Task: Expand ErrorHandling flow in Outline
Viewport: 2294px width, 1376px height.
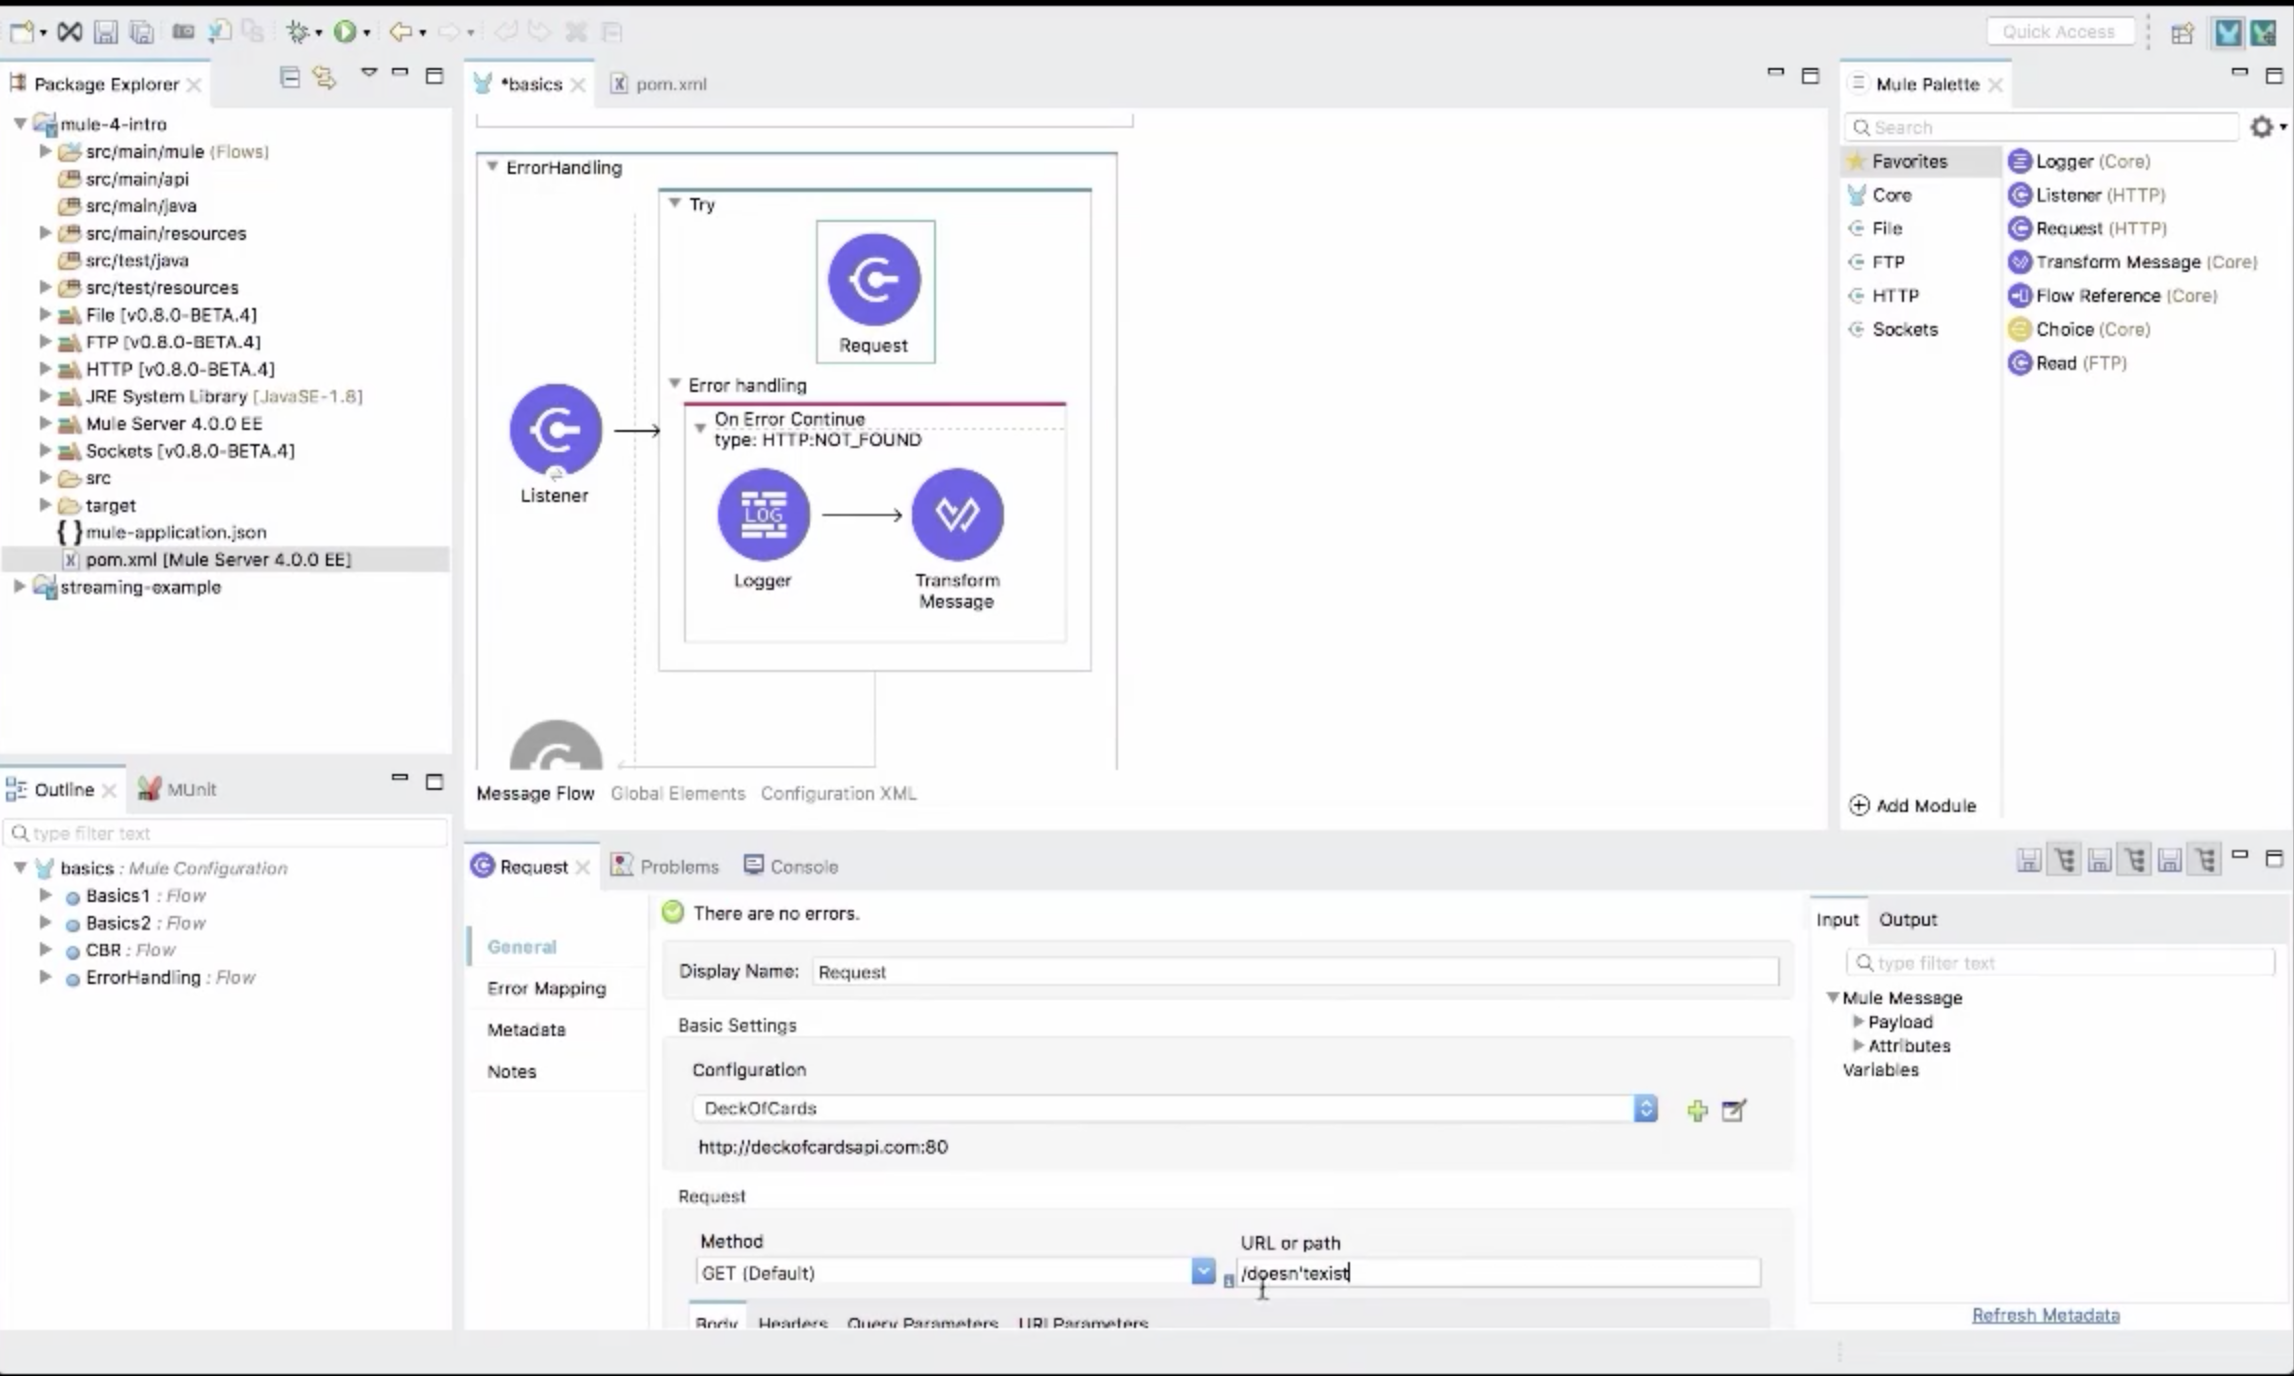Action: coord(45,977)
